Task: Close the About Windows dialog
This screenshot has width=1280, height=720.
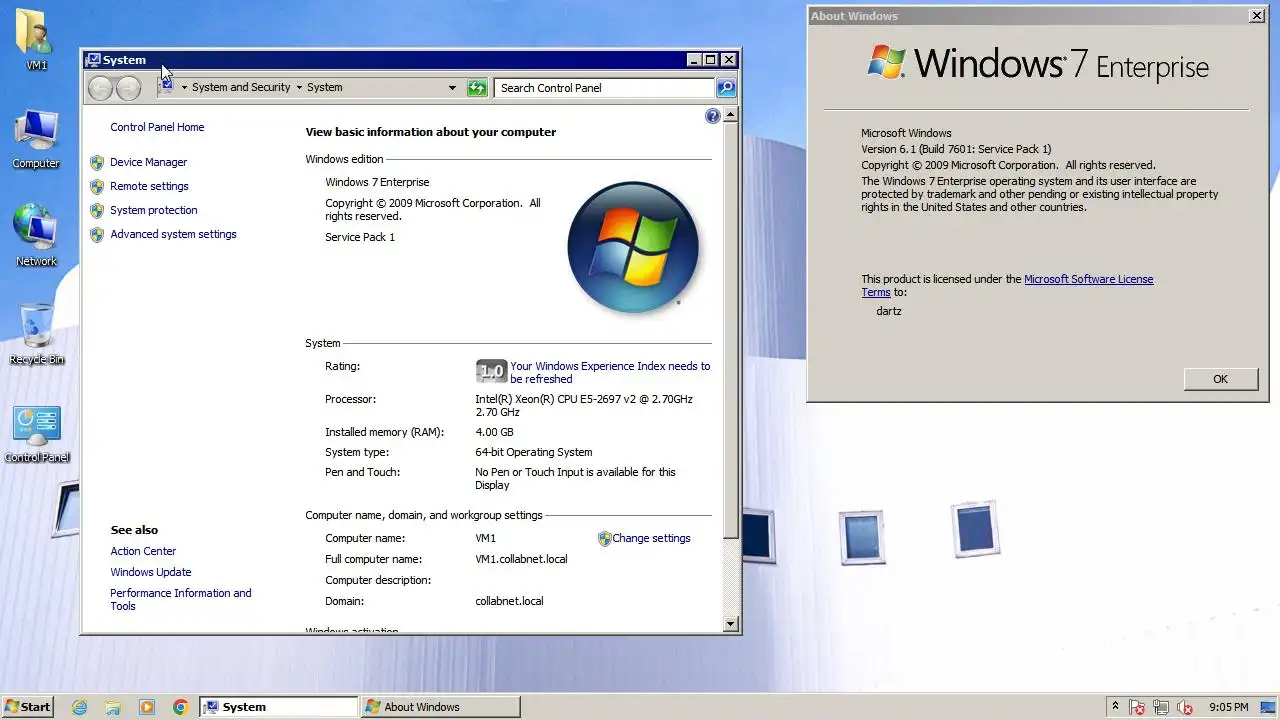Action: 1257,16
